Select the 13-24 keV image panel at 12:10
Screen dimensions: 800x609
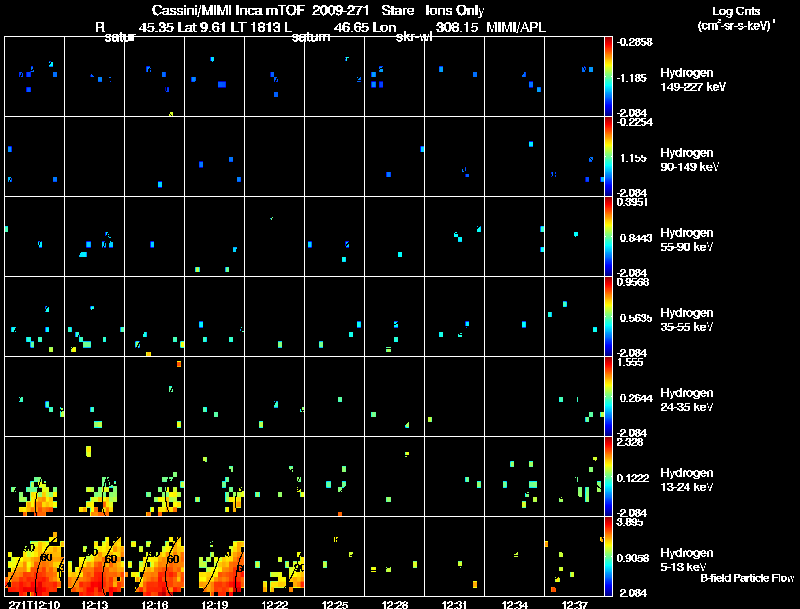35,476
